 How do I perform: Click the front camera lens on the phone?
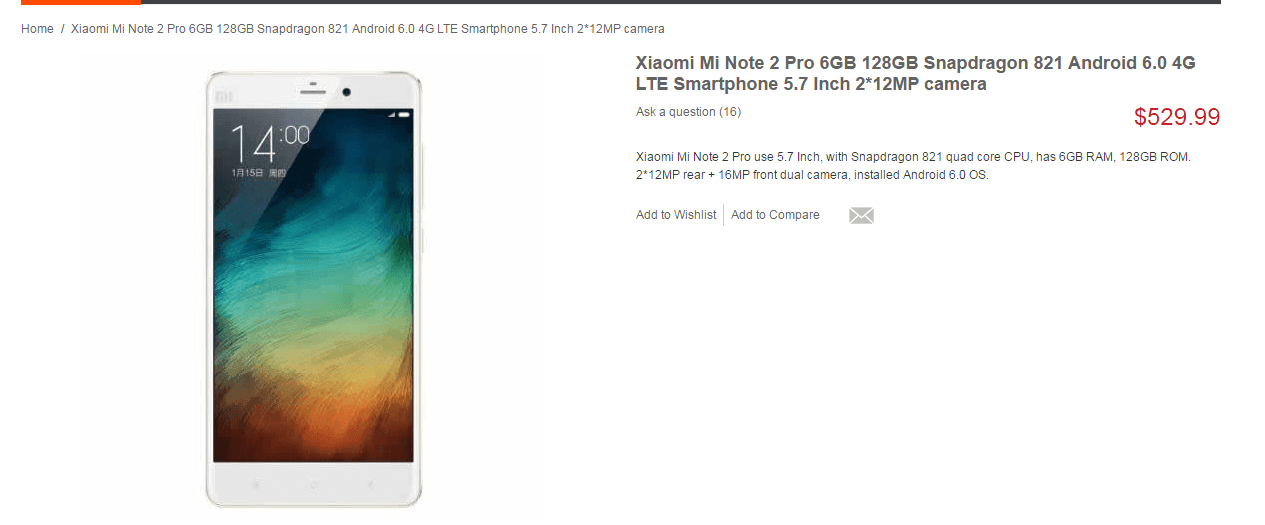347,91
